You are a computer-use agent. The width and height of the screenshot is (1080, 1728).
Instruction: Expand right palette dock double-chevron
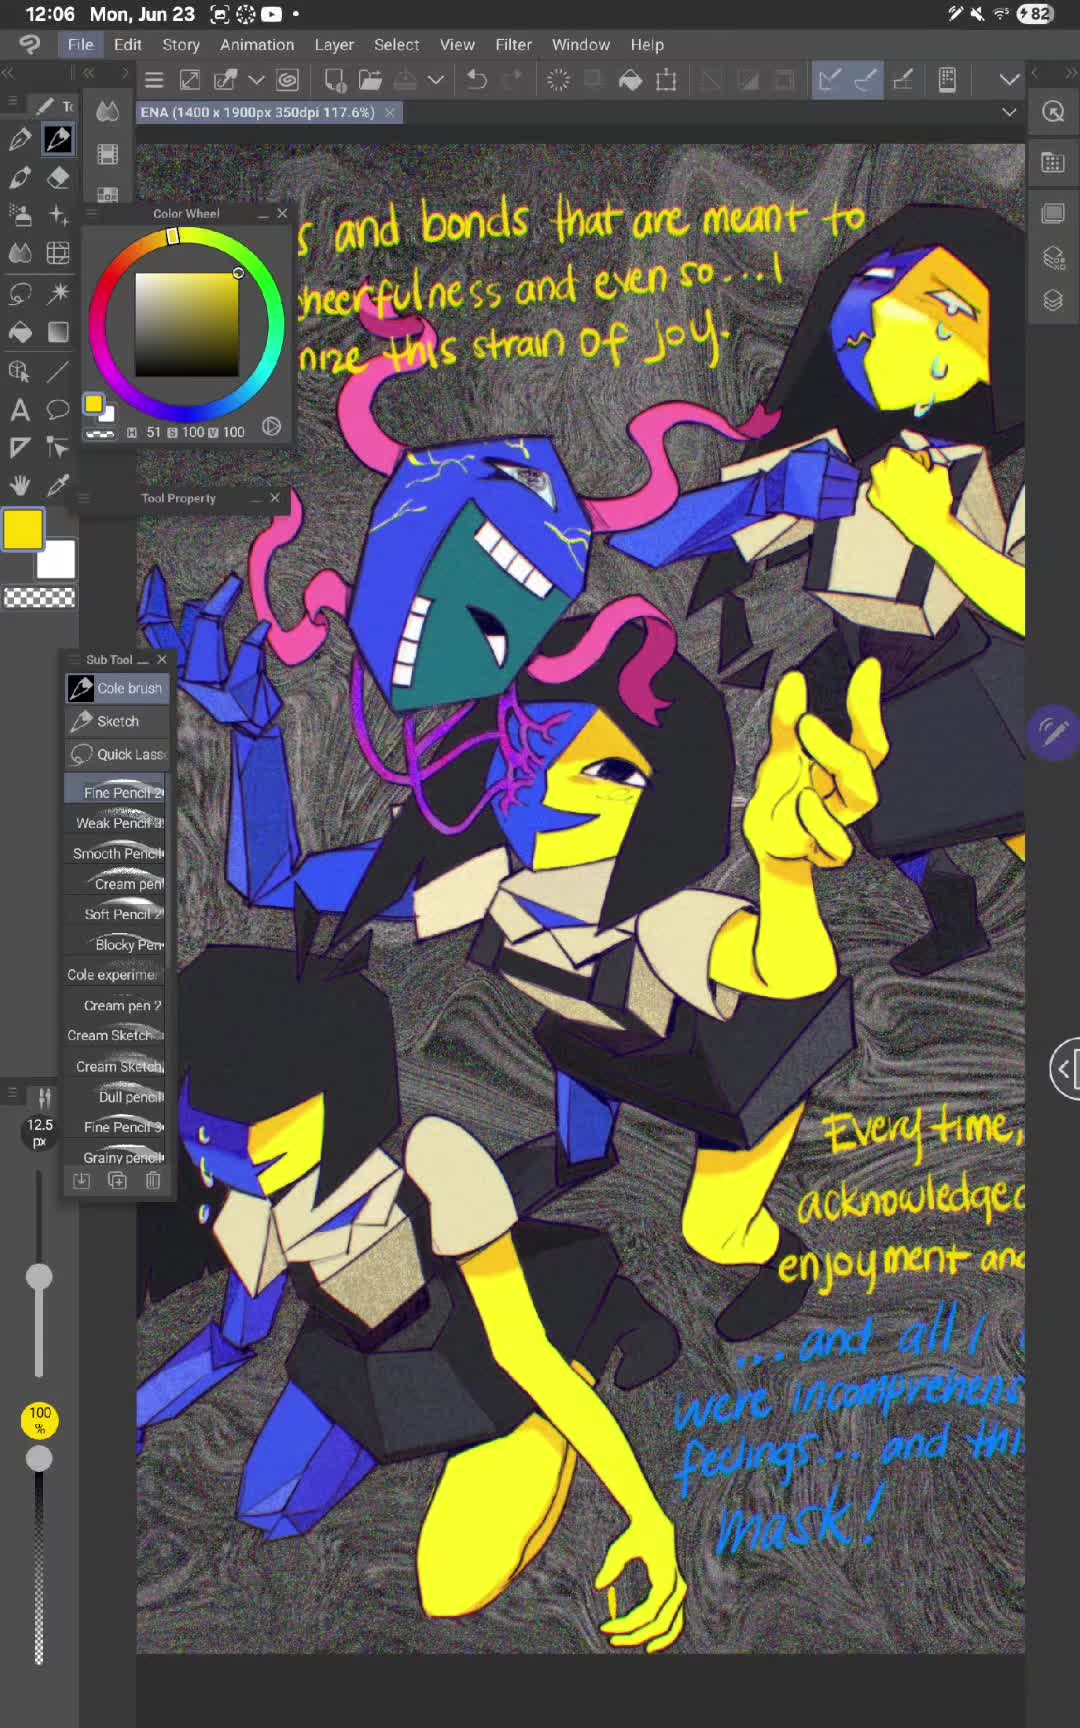pos(1071,73)
